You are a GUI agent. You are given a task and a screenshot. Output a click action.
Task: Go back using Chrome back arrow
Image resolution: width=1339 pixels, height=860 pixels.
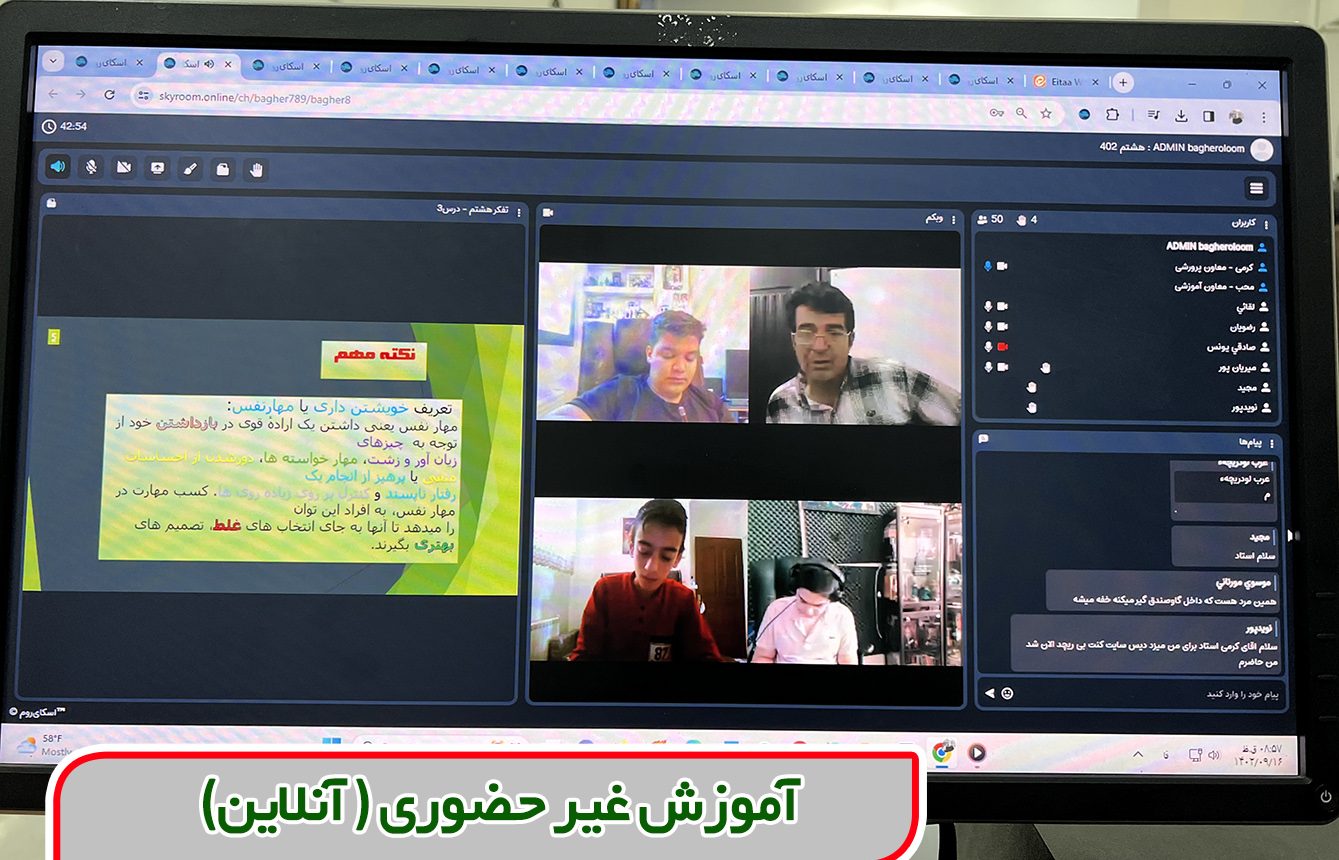coord(54,93)
